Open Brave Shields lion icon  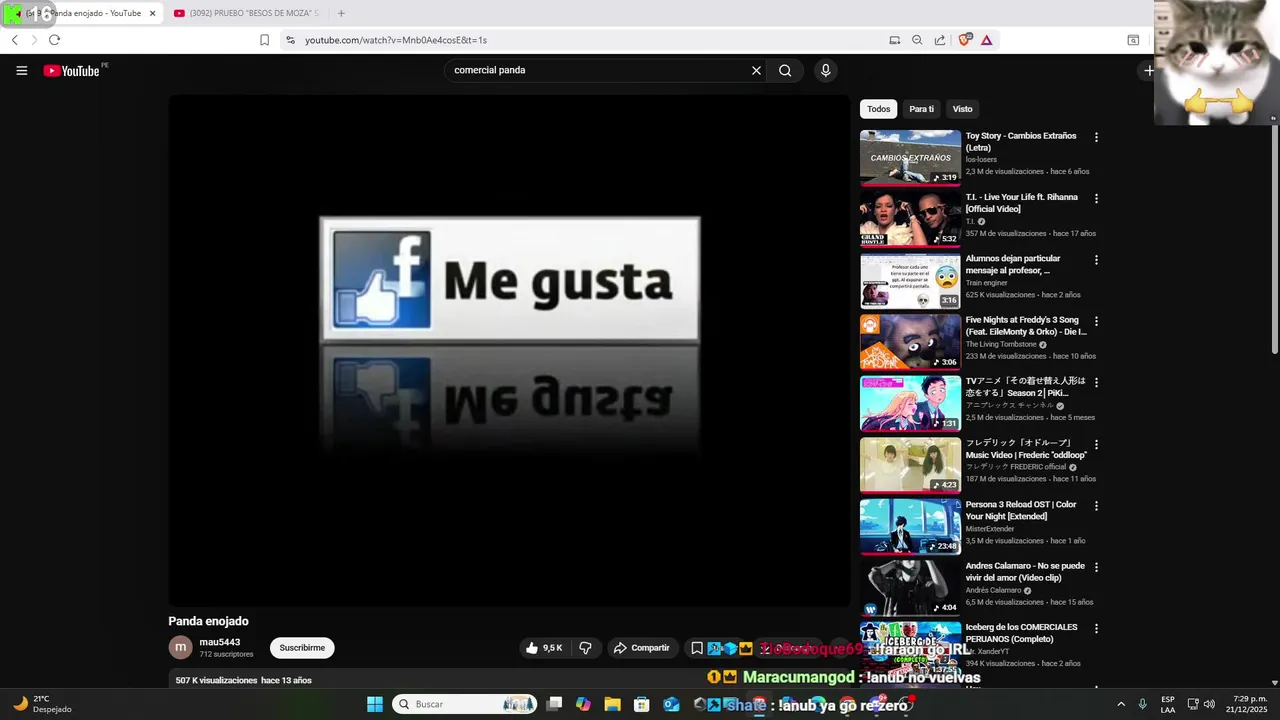965,40
